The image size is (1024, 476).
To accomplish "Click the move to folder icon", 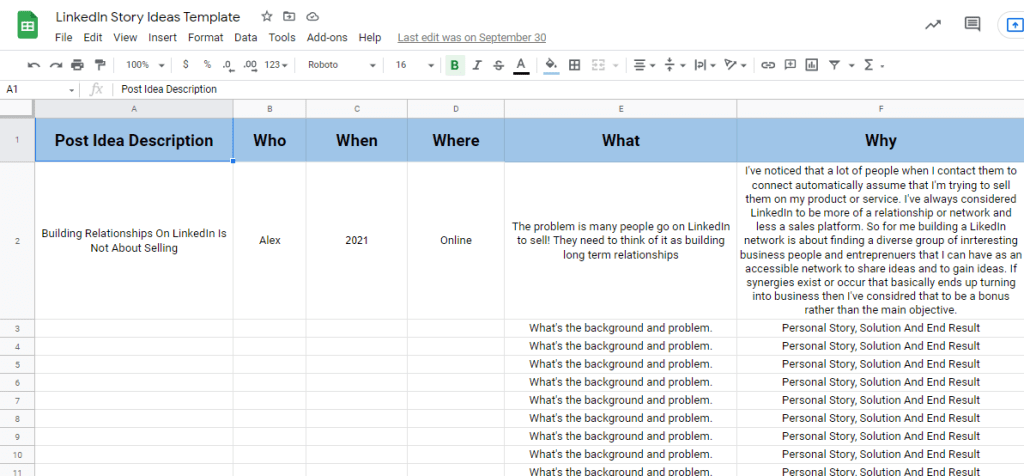I will [x=289, y=16].
